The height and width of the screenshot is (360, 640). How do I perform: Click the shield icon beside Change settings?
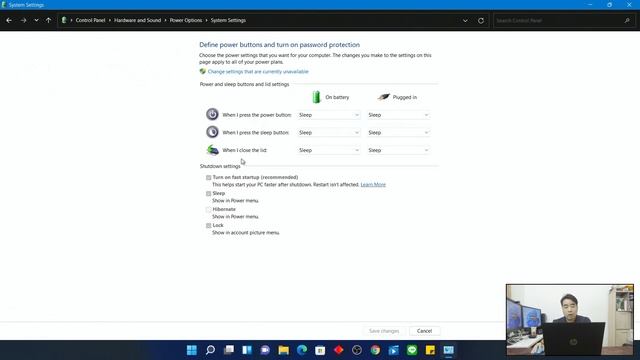[202, 71]
